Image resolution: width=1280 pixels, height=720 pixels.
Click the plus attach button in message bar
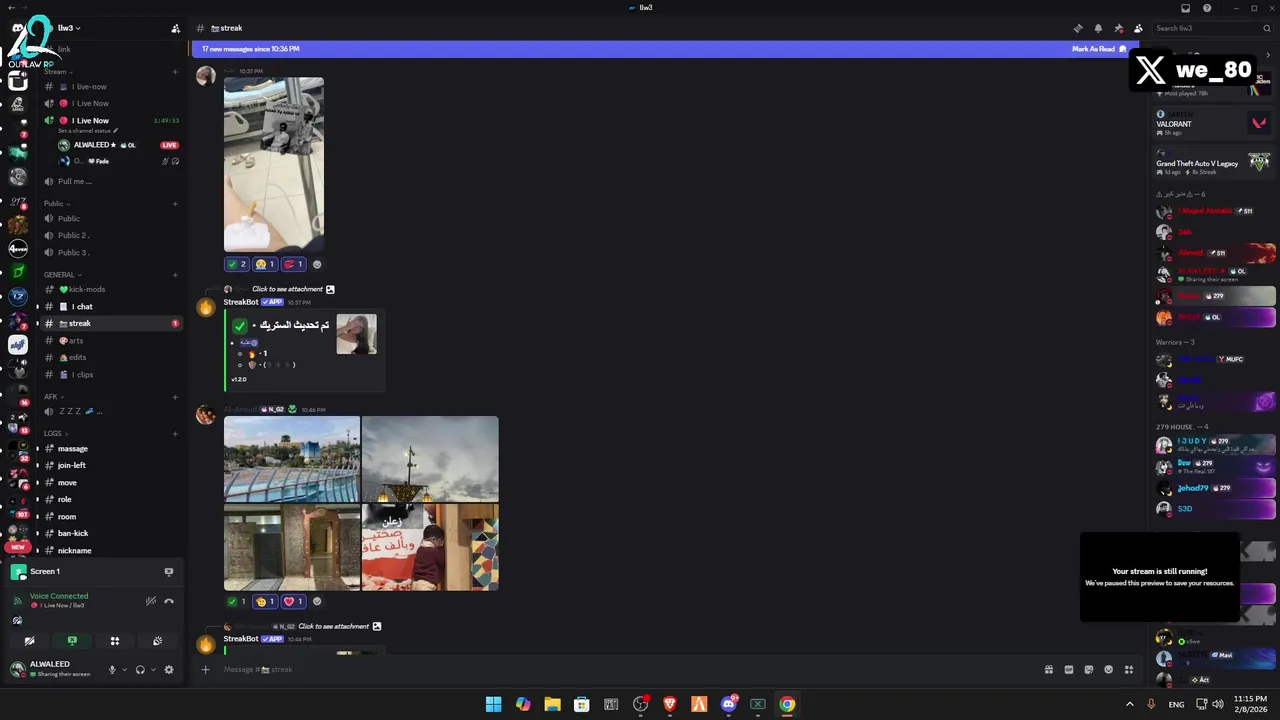(x=205, y=669)
